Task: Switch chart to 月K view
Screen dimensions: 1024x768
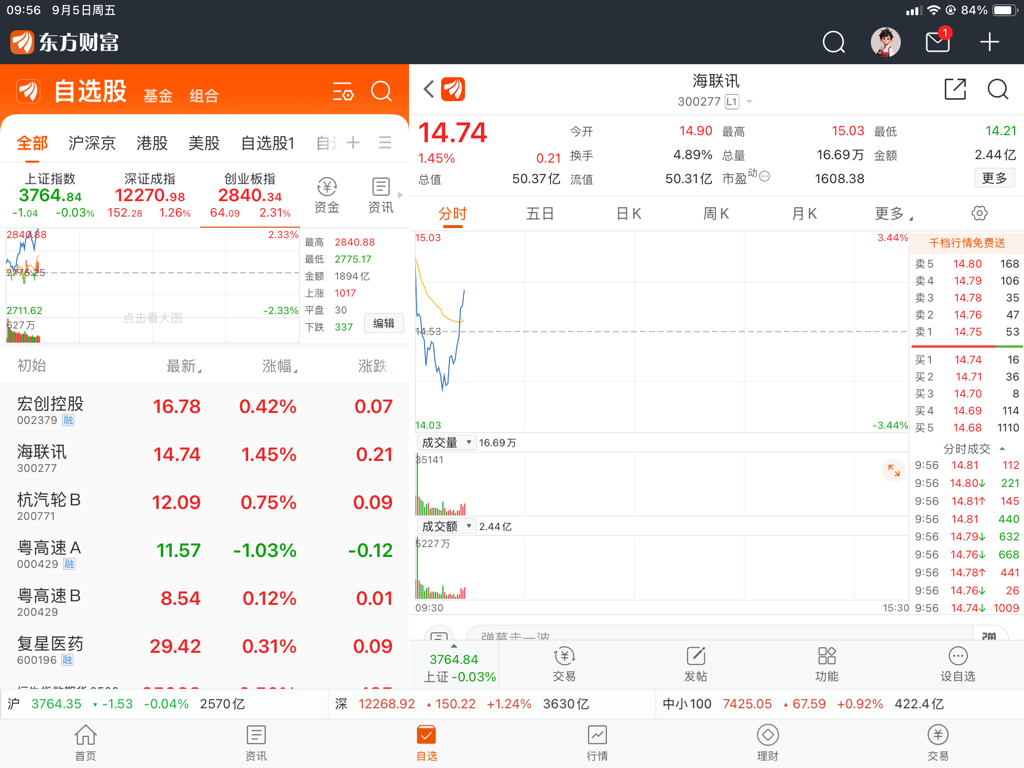Action: 804,214
